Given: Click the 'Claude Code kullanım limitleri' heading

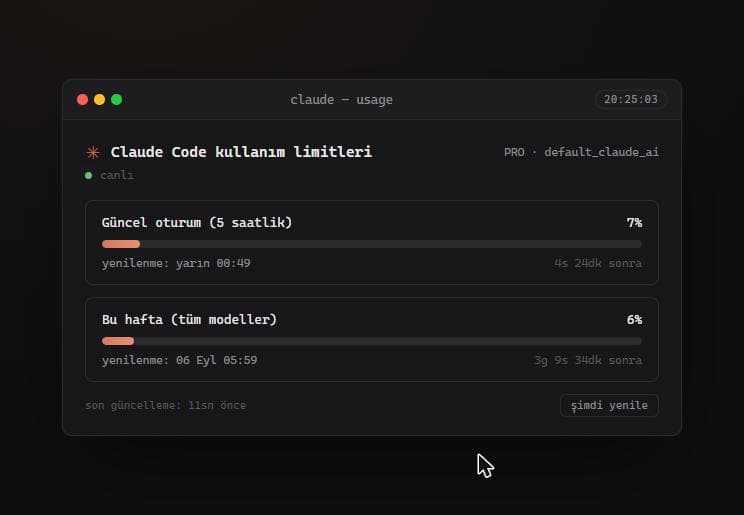Looking at the screenshot, I should coord(241,152).
